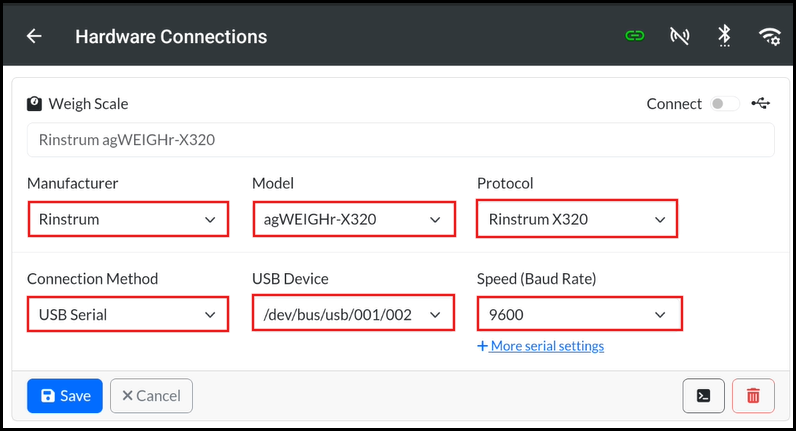Click the Weigh Scale icon
This screenshot has height=431, width=796.
coord(34,104)
